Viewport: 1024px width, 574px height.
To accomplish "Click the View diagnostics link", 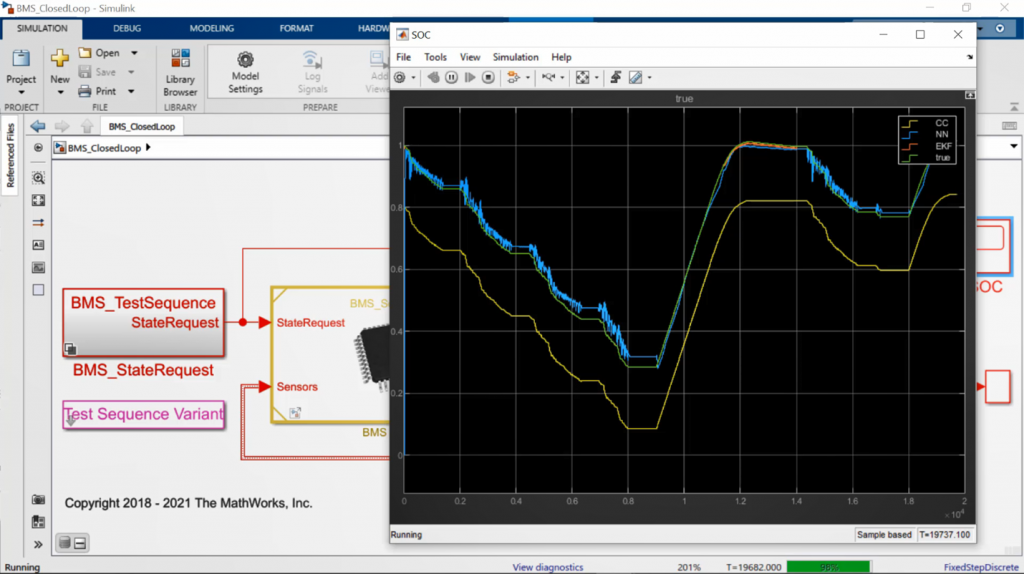I will (548, 567).
